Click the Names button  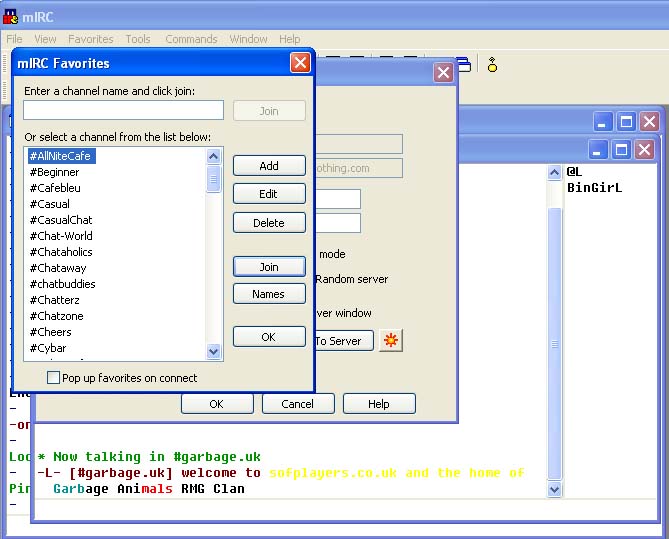click(269, 294)
